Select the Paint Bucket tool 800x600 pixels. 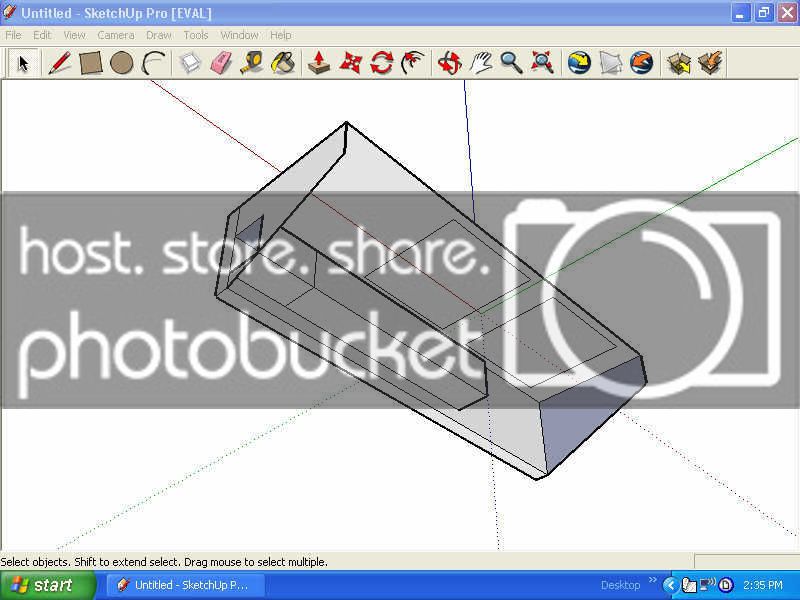click(x=283, y=63)
